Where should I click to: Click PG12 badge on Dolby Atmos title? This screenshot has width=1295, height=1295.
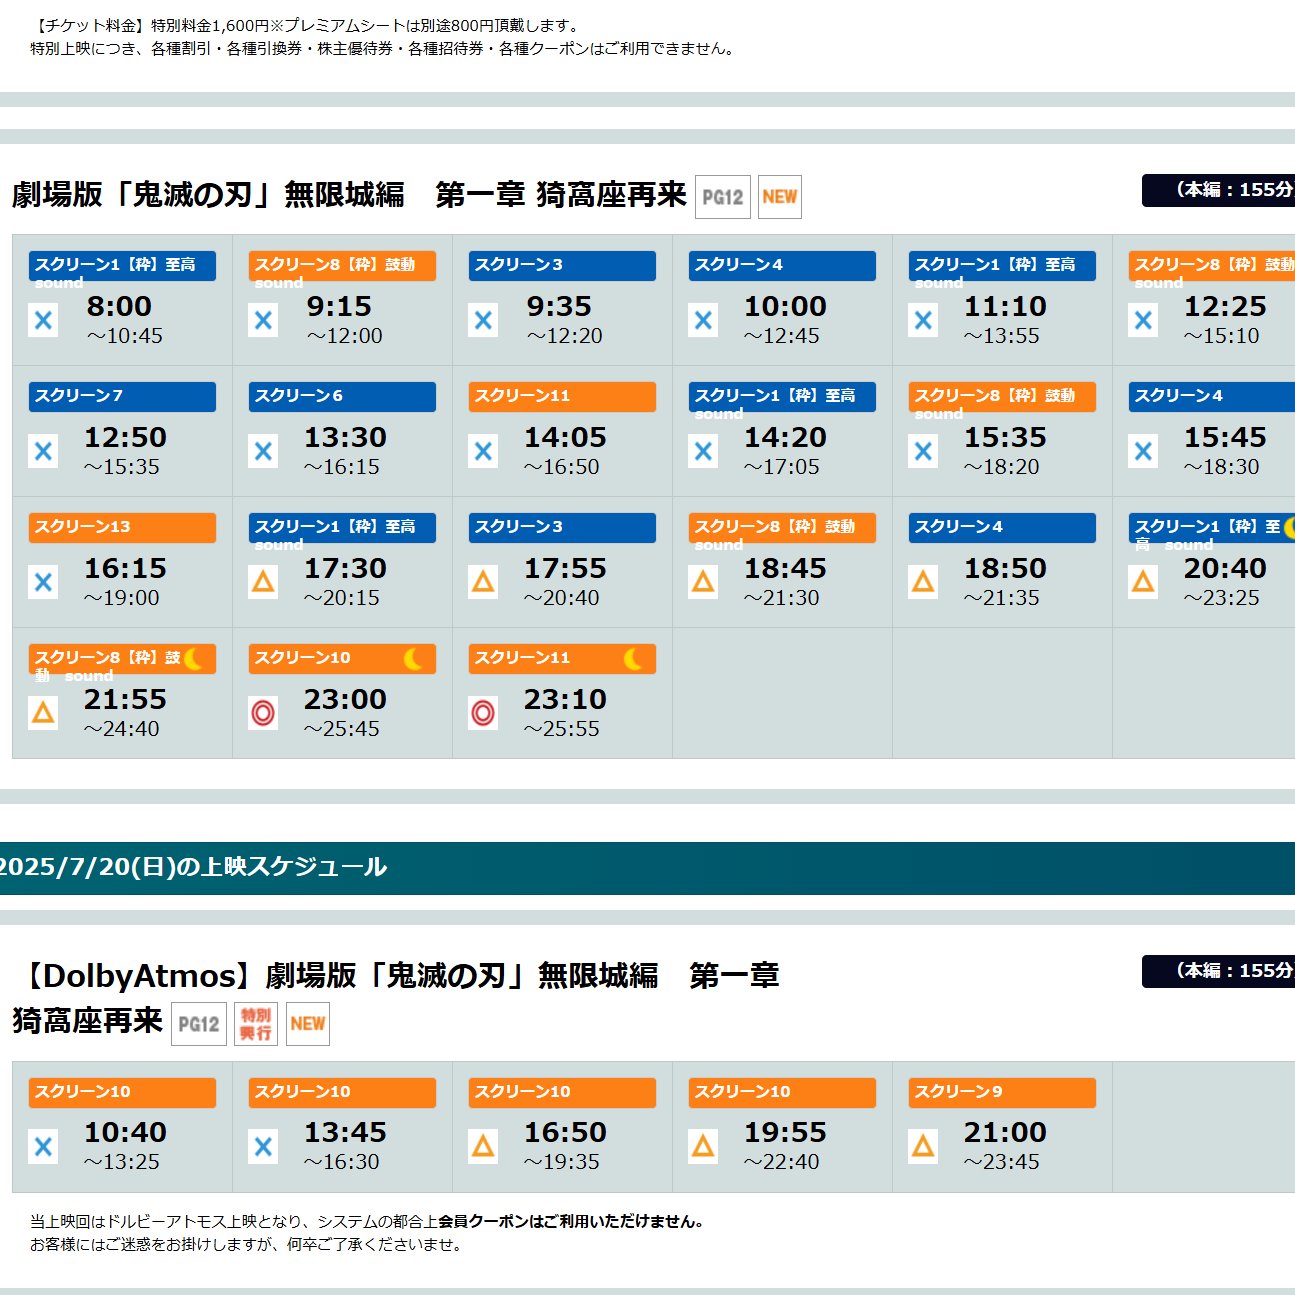point(199,1024)
